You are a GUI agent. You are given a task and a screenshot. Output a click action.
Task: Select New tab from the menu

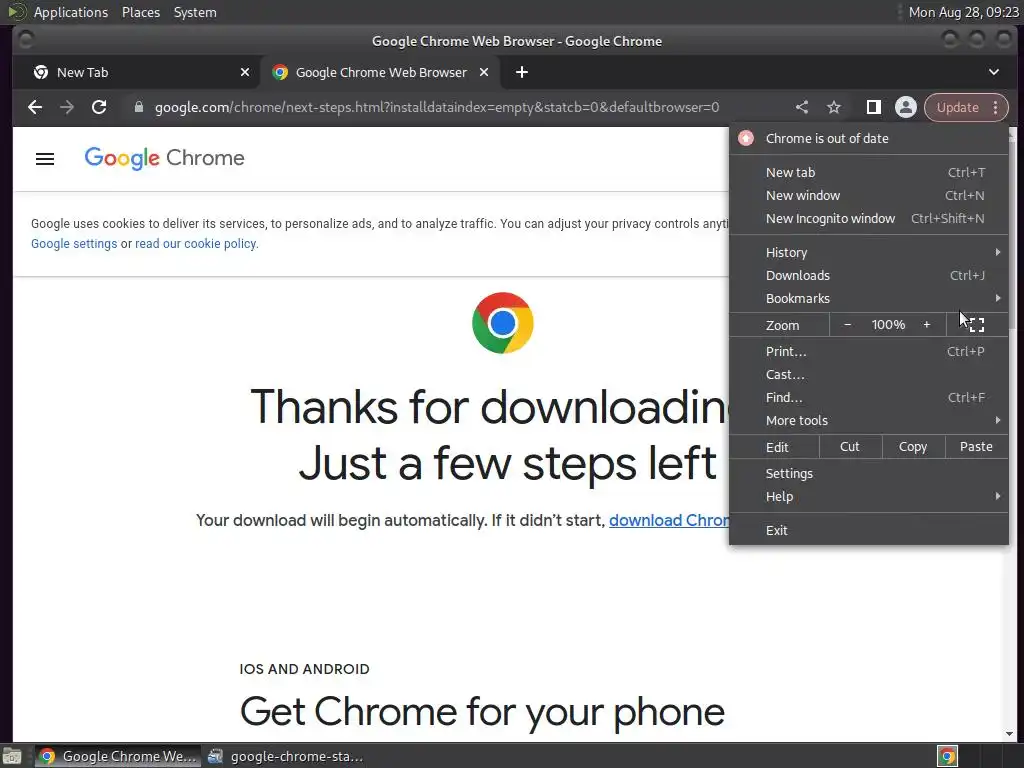pyautogui.click(x=869, y=172)
